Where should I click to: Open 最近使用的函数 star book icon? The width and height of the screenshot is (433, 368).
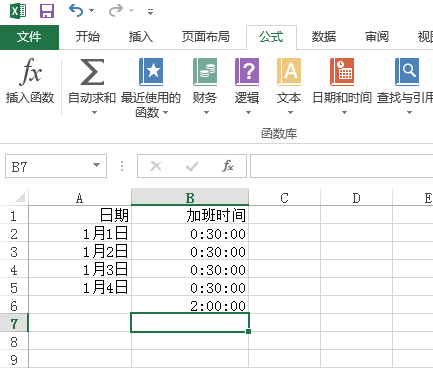click(151, 72)
